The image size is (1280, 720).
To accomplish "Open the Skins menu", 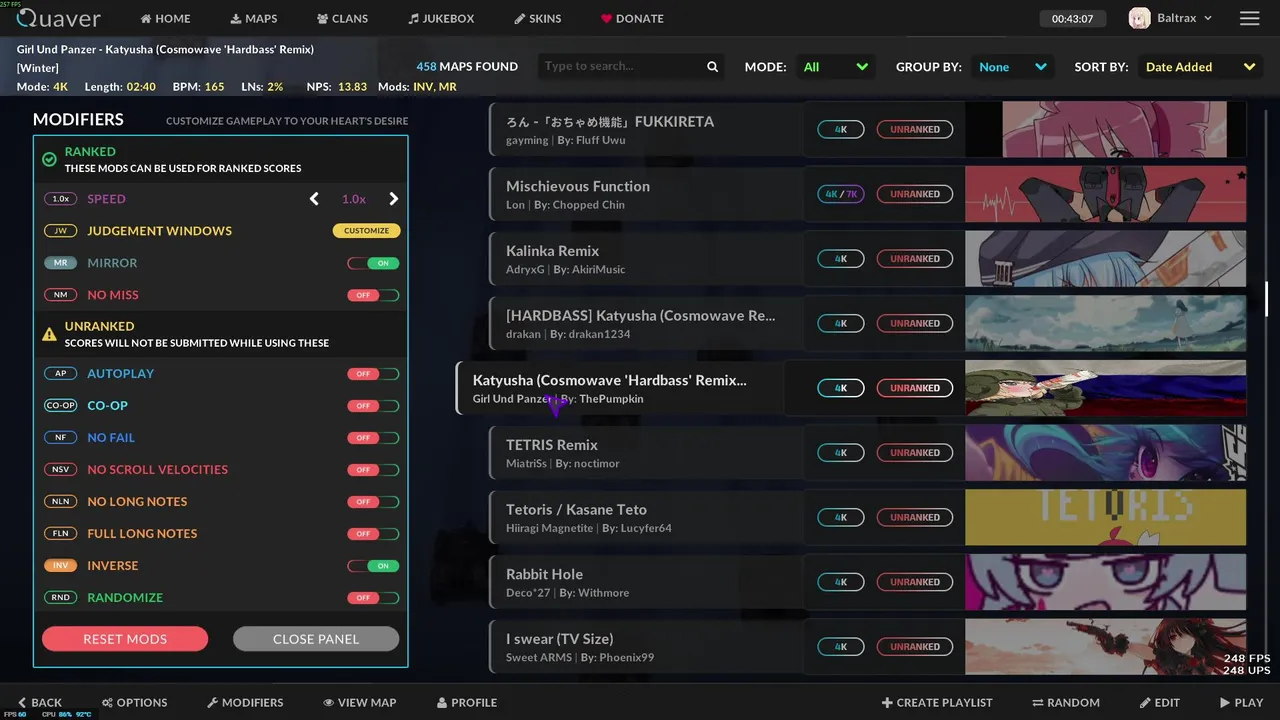I will point(538,18).
